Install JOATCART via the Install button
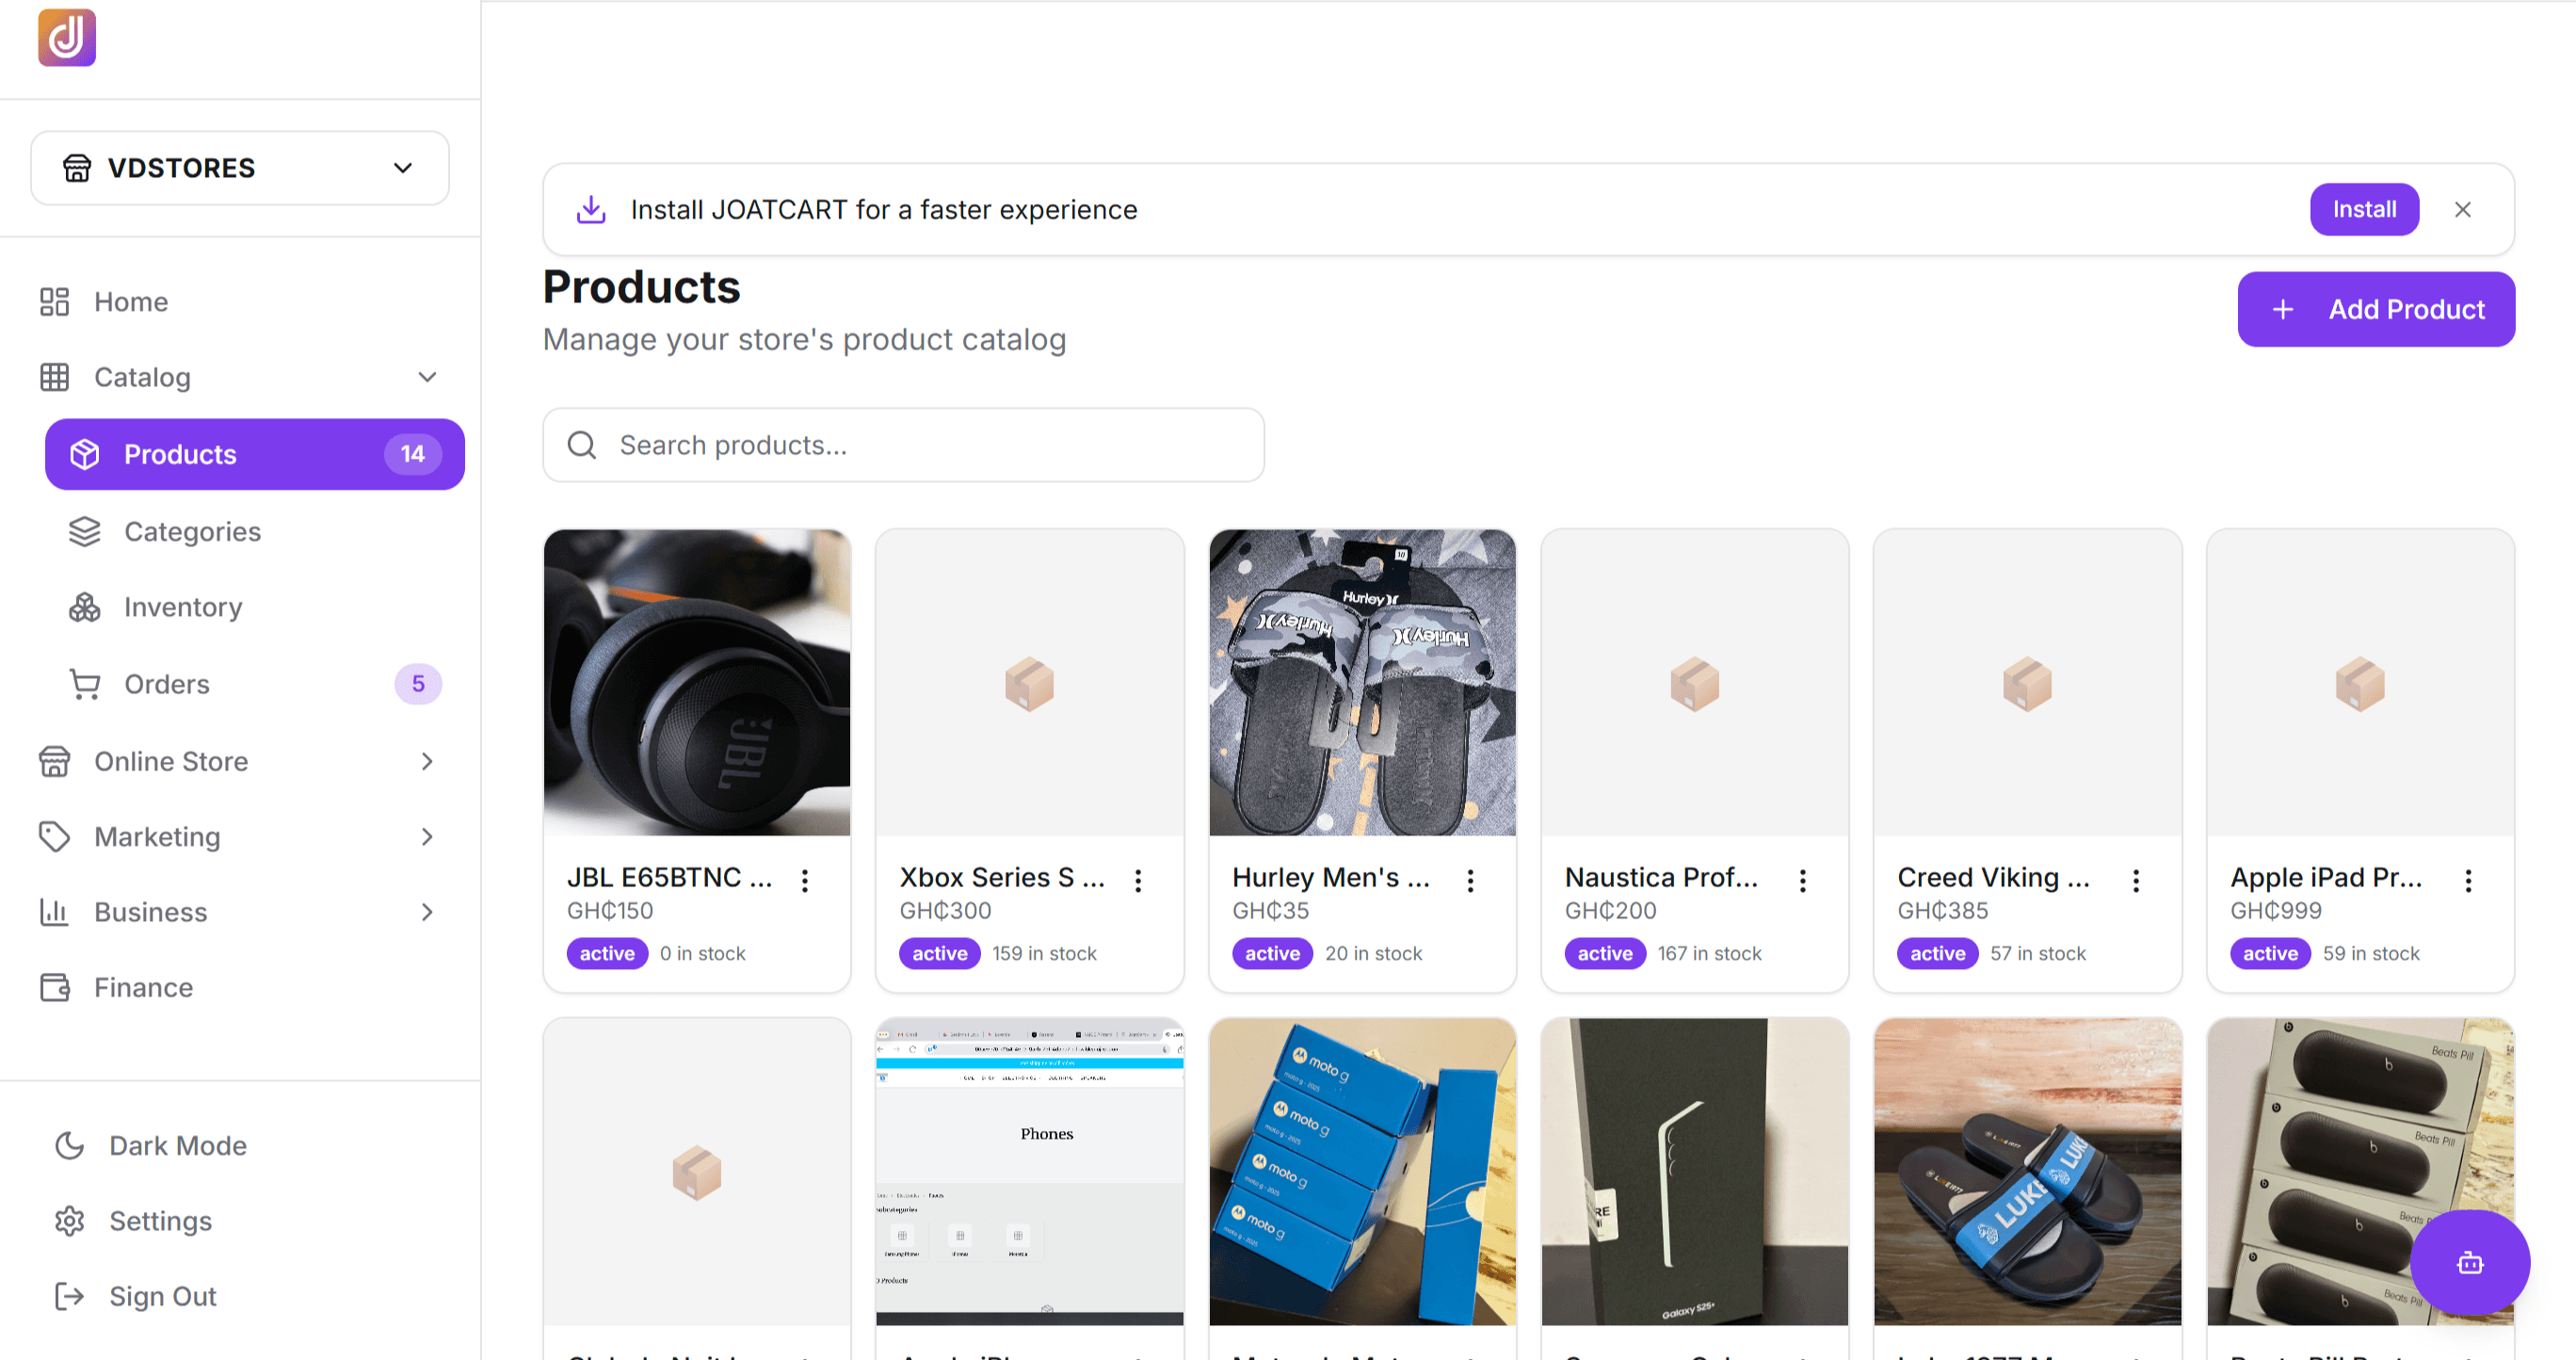 point(2364,209)
